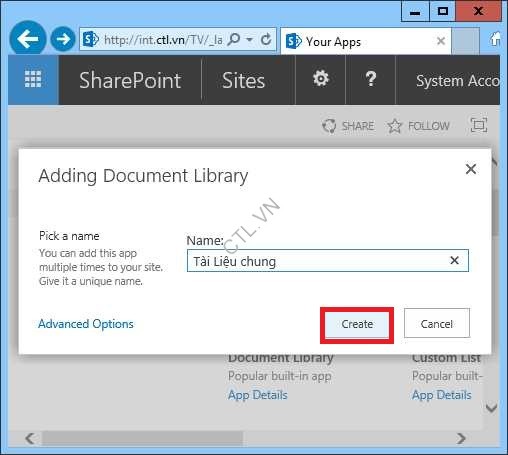Click the Focus on Content icon
Image resolution: width=508 pixels, height=455 pixels.
coord(479,125)
